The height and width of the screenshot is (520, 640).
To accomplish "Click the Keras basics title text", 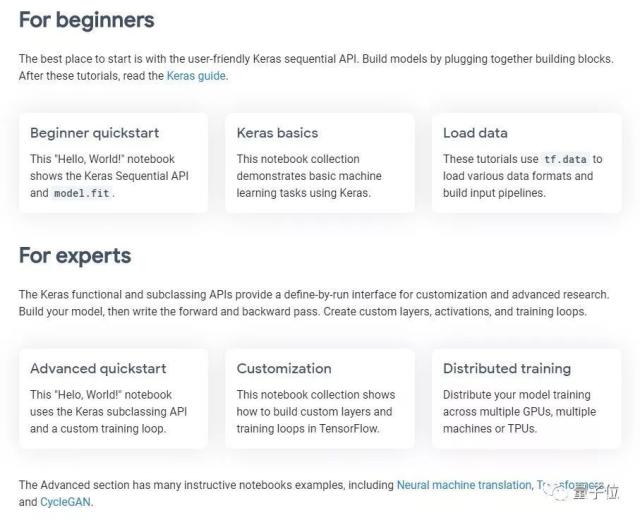I will pos(277,133).
